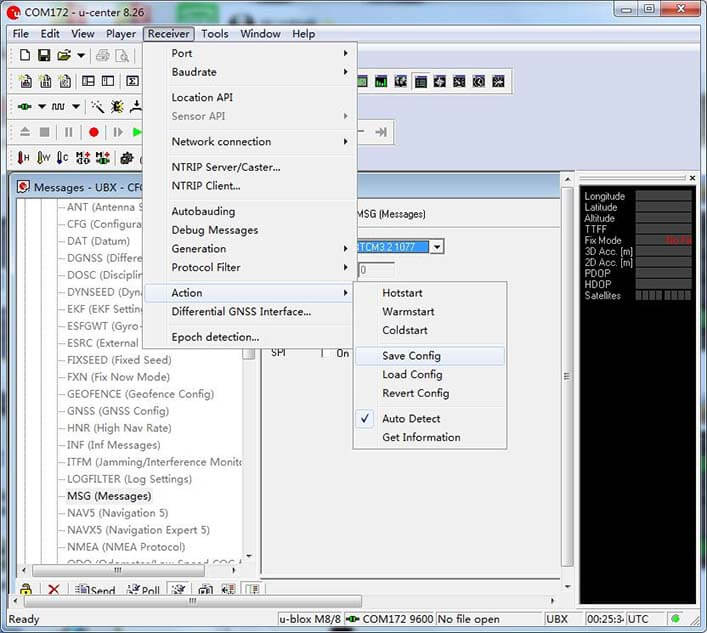The image size is (707, 633).
Task: Open dropdown arrow beside the open-folder icon
Action: (81, 55)
